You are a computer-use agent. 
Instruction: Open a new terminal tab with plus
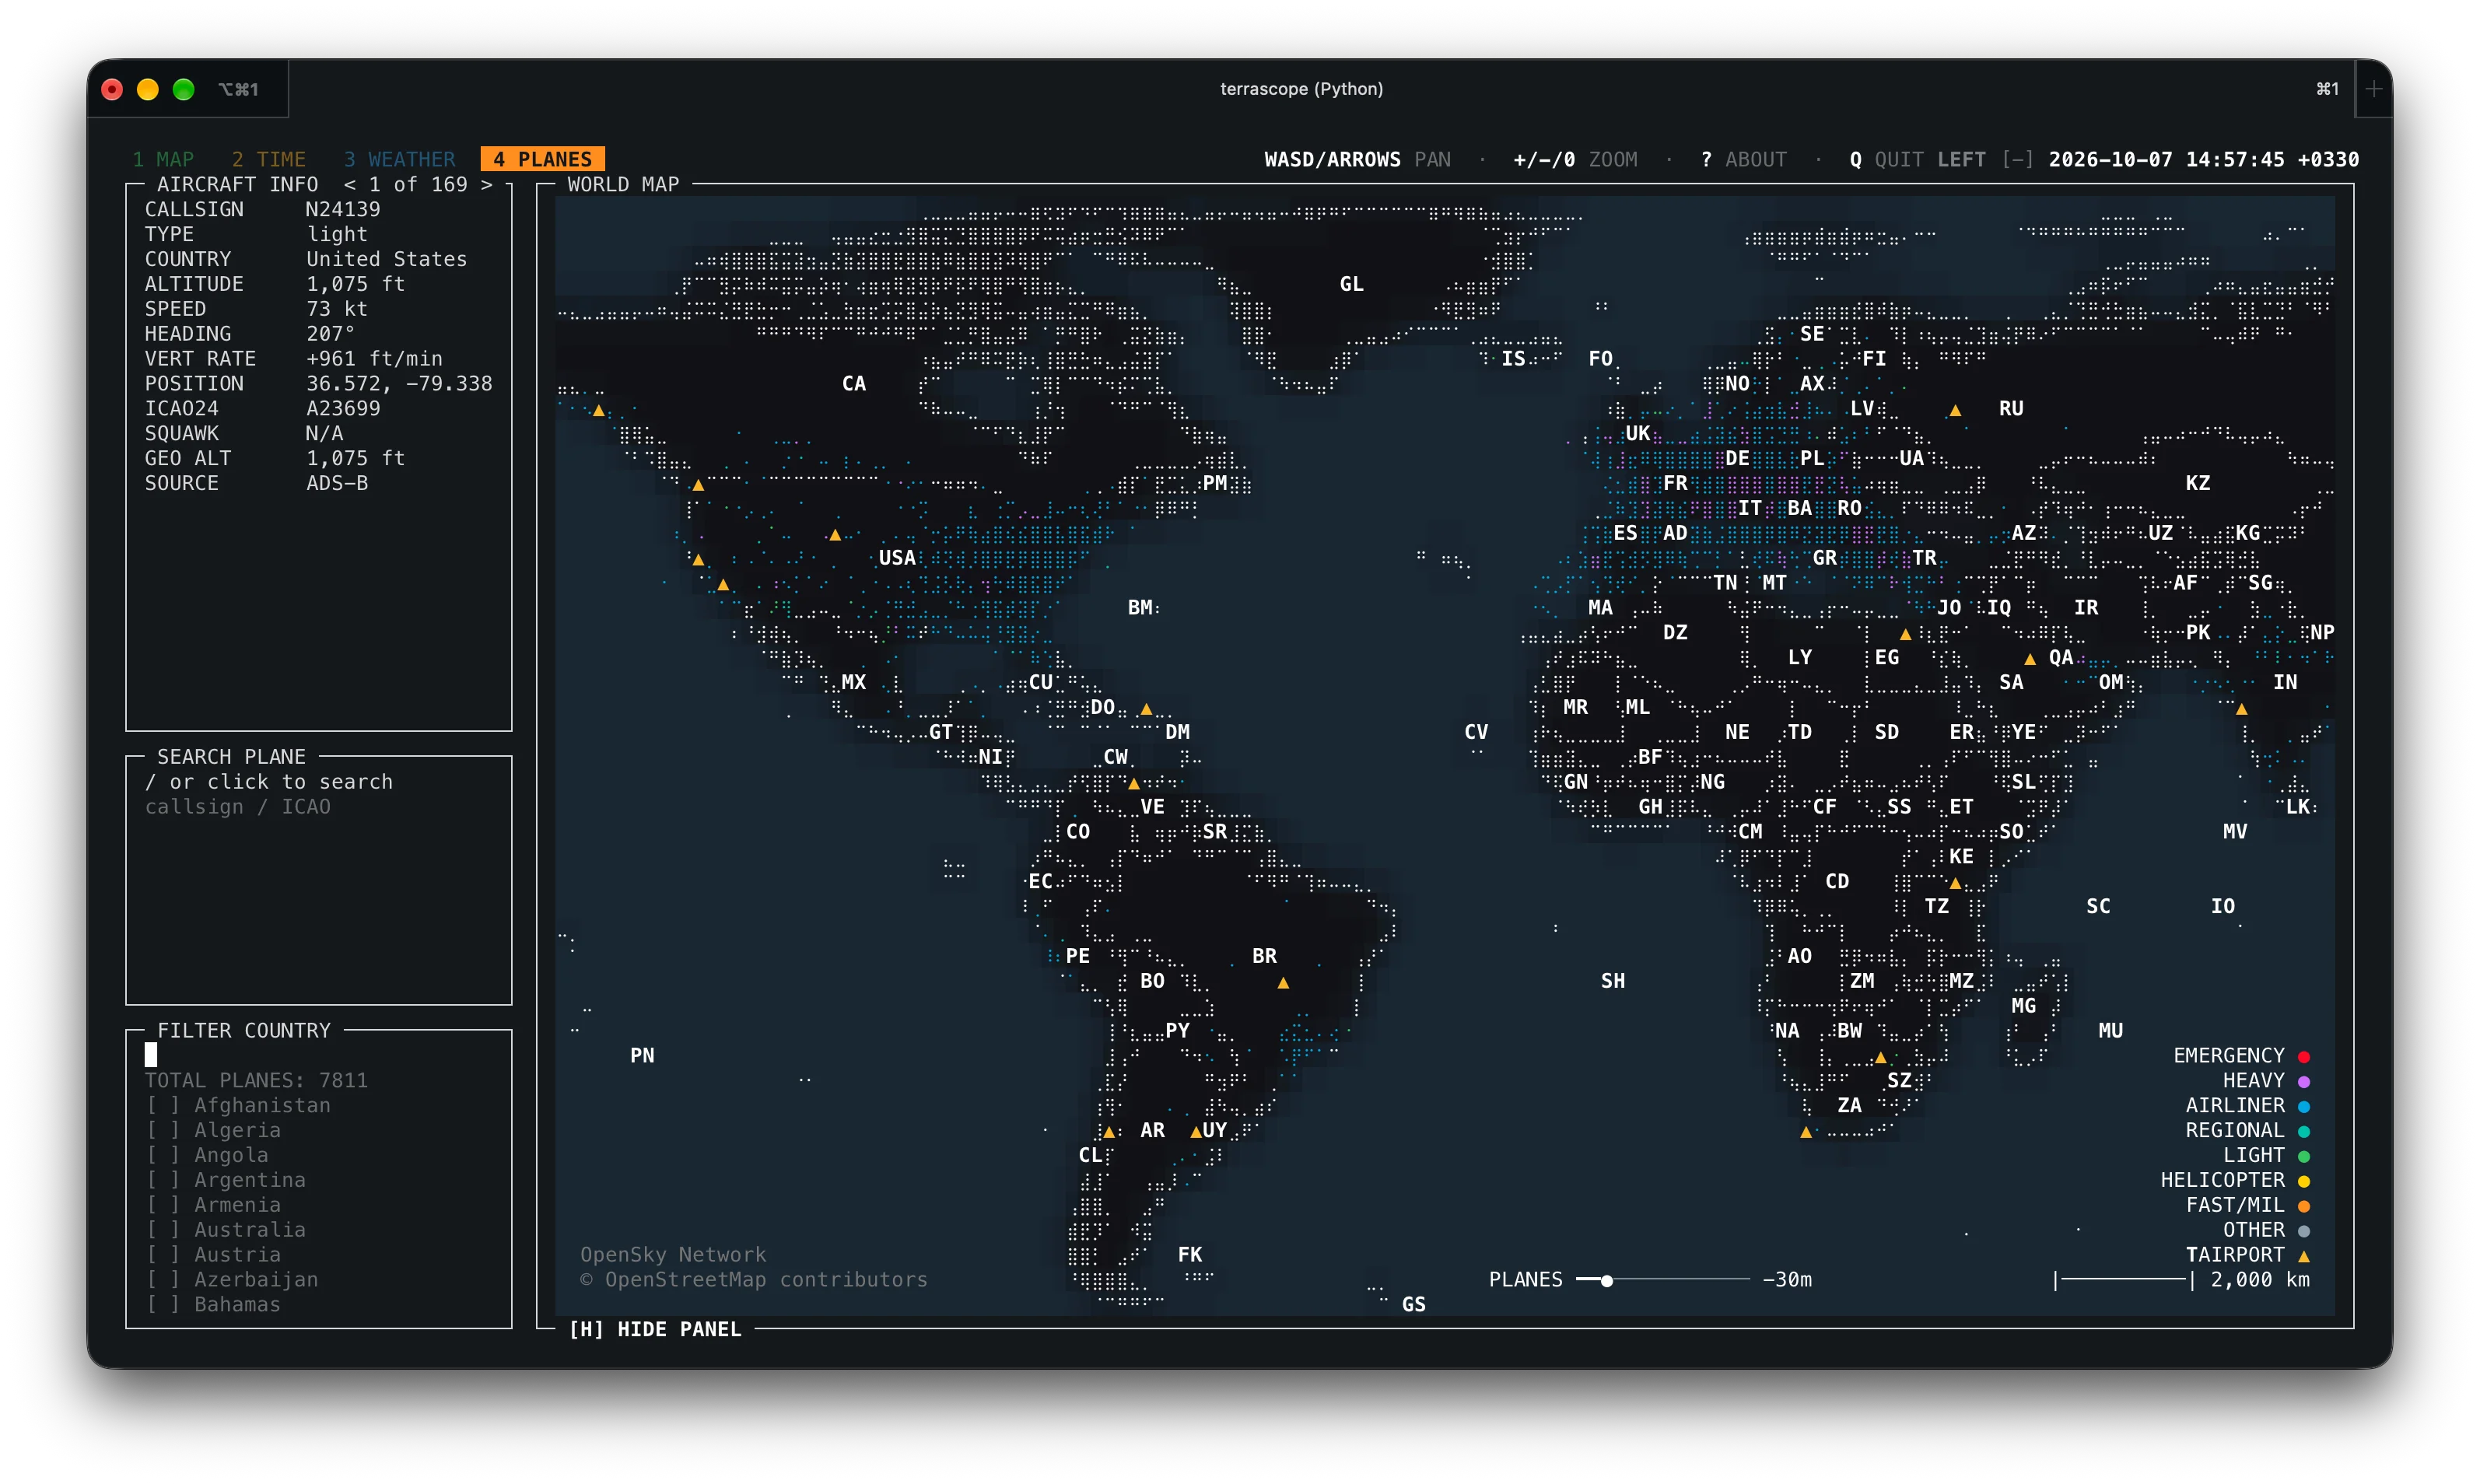point(2374,88)
